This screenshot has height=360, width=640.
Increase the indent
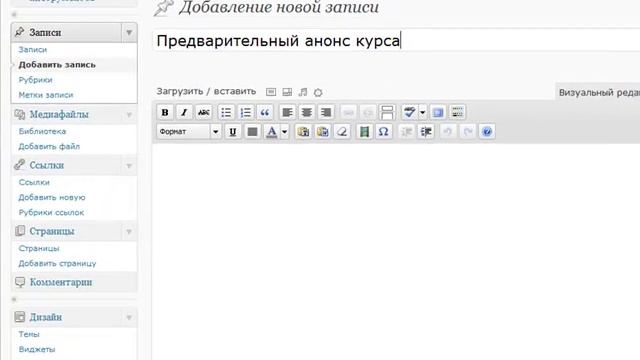pos(426,131)
